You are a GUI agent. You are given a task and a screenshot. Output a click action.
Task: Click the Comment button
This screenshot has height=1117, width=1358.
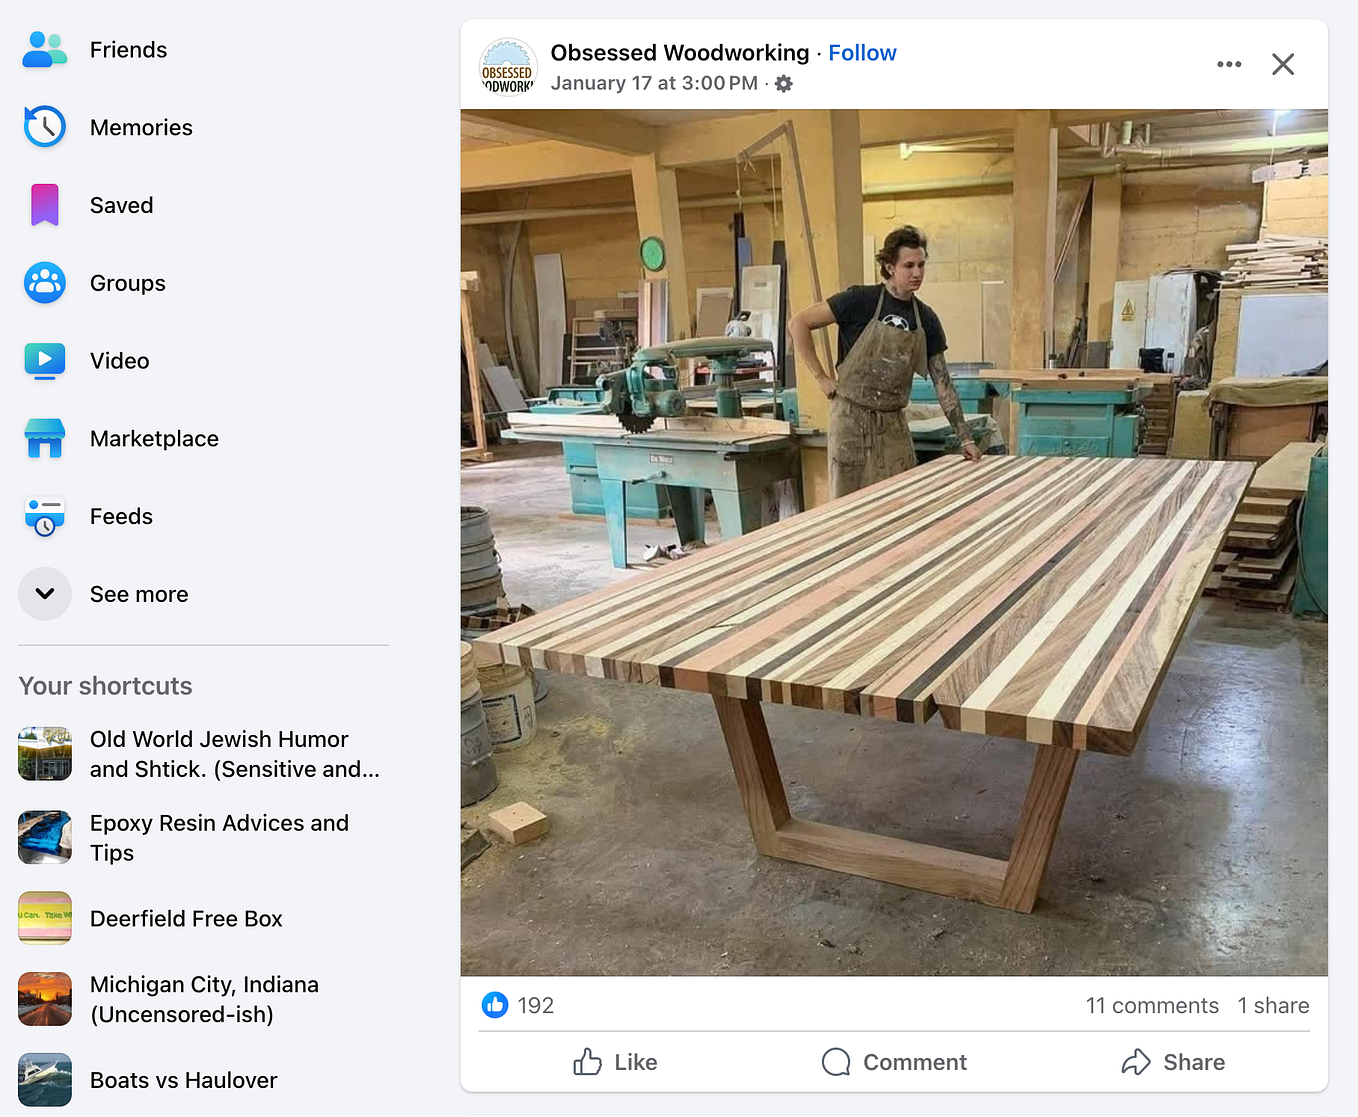tap(894, 1062)
